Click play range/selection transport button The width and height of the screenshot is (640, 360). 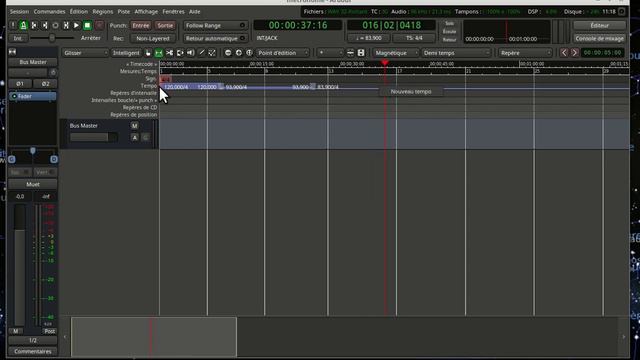[66, 25]
